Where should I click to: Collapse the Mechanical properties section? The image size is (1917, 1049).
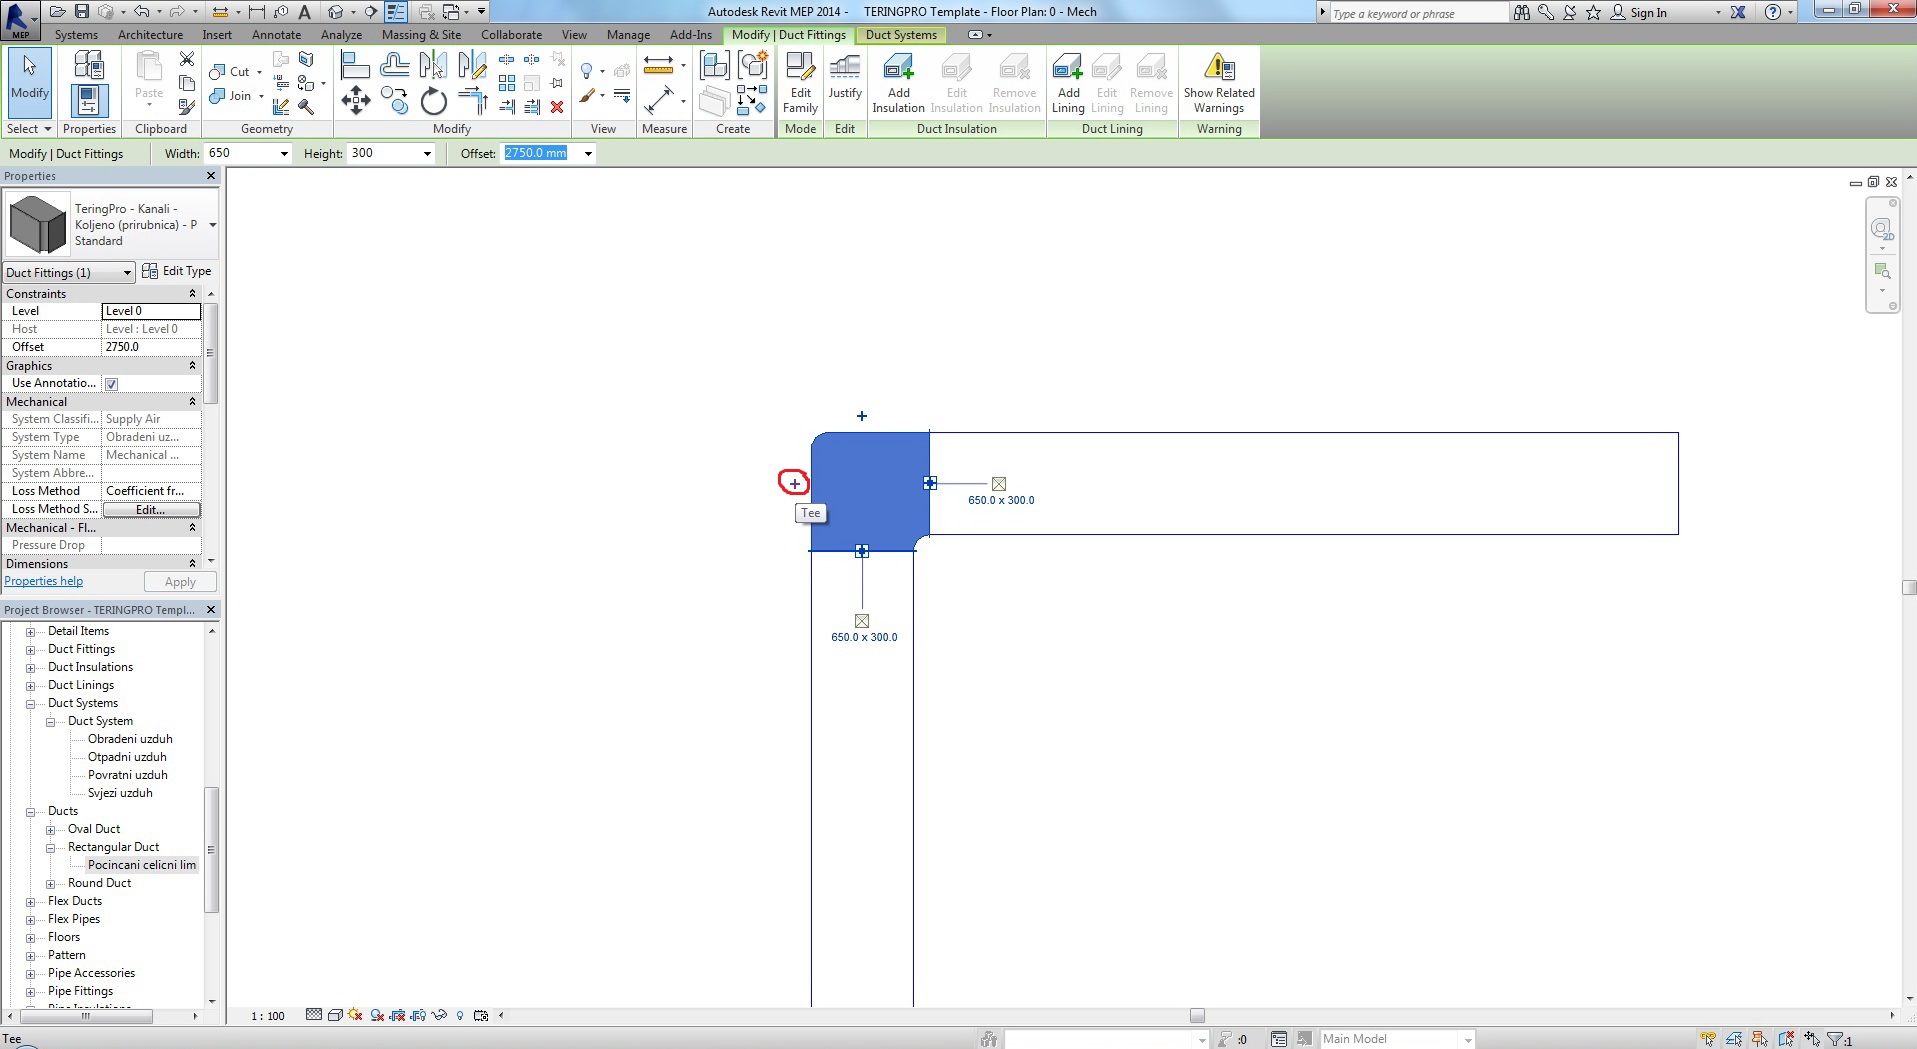(x=192, y=402)
